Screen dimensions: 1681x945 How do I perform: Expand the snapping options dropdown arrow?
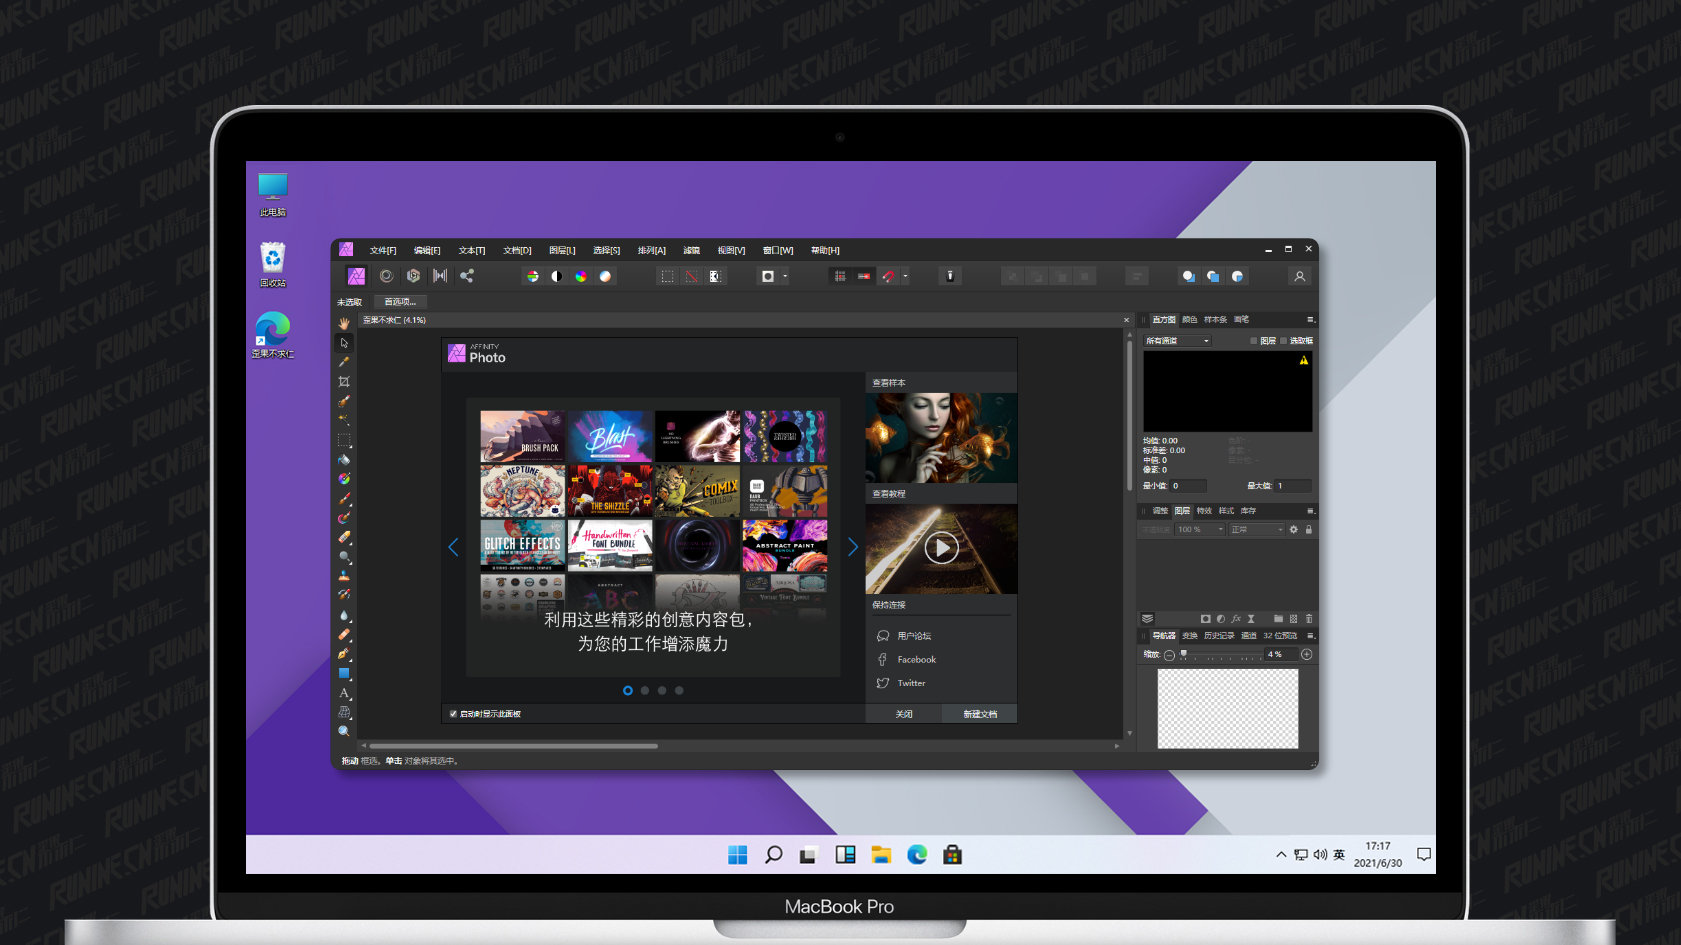905,277
